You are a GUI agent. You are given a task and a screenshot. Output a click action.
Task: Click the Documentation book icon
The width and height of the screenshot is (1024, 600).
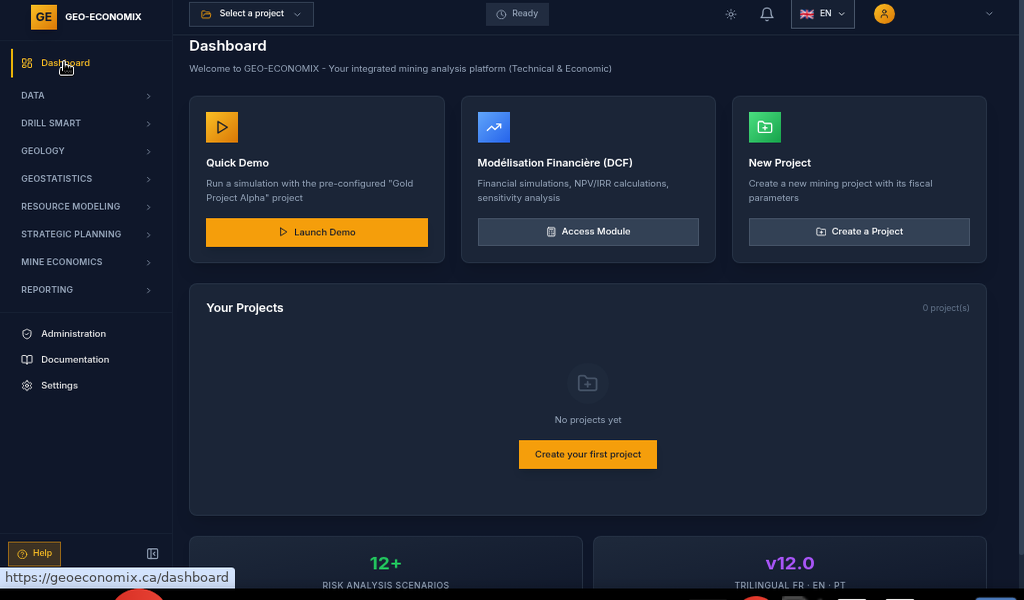[27, 360]
